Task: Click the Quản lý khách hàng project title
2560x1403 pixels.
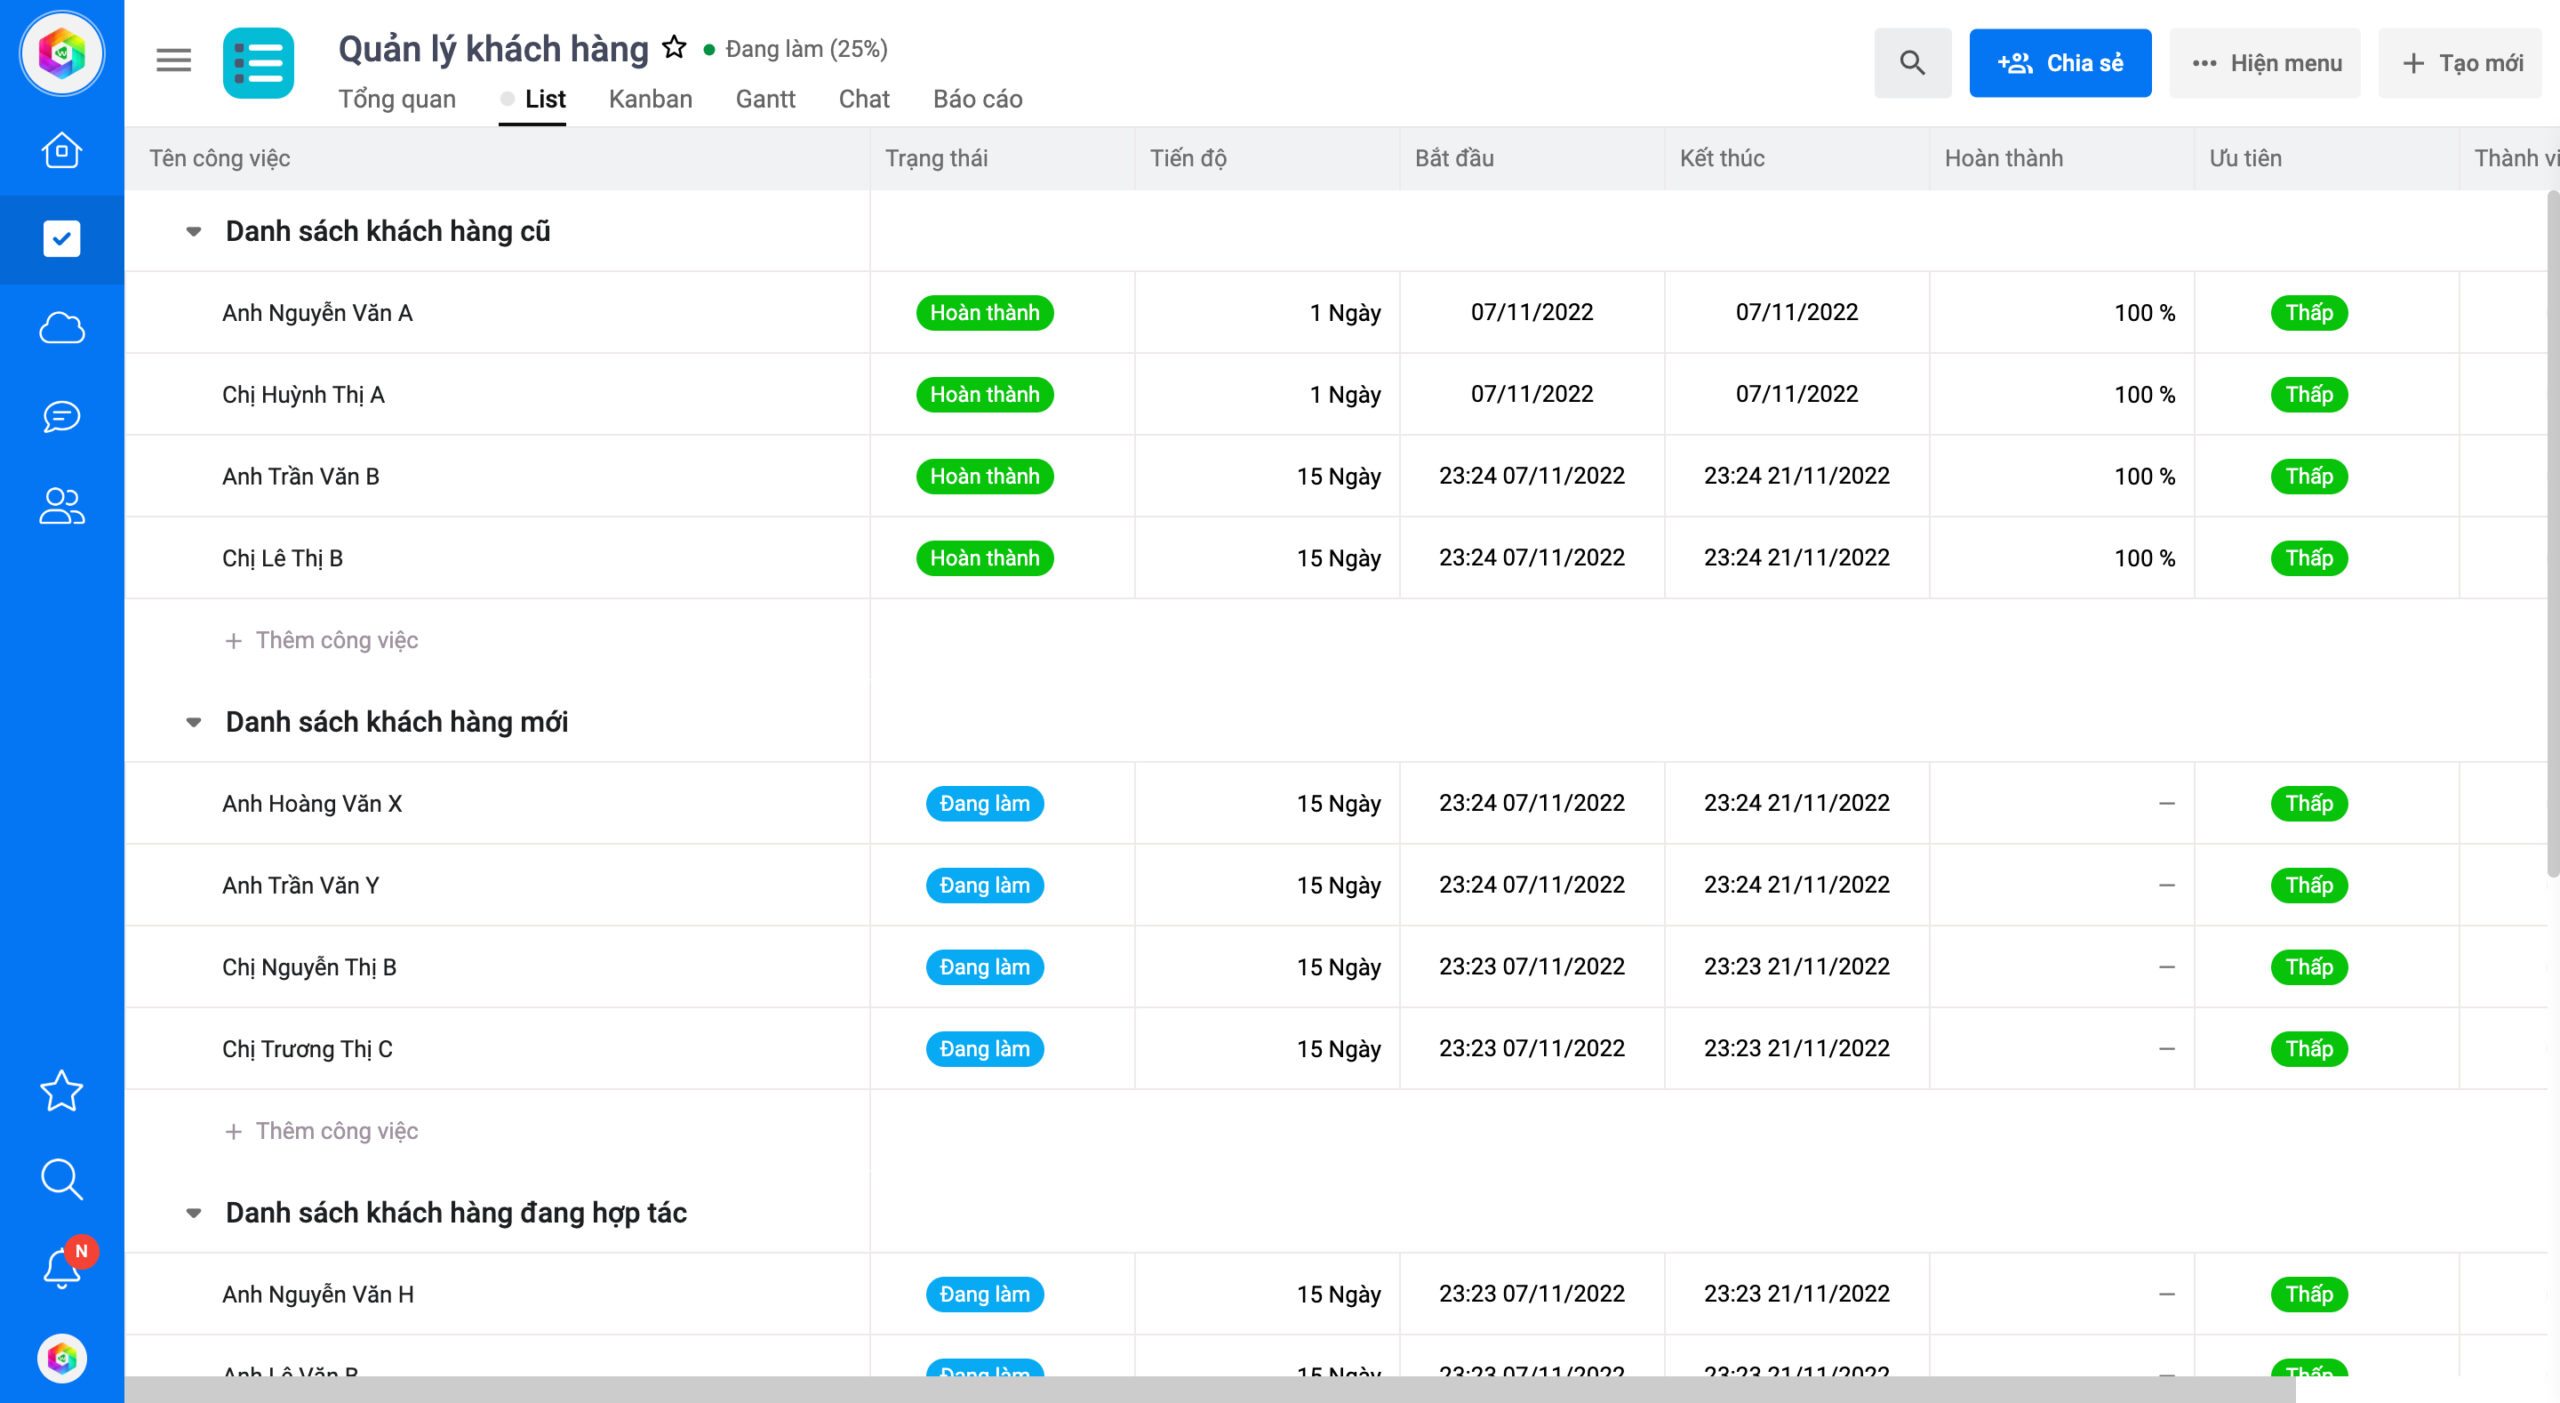Action: (493, 49)
